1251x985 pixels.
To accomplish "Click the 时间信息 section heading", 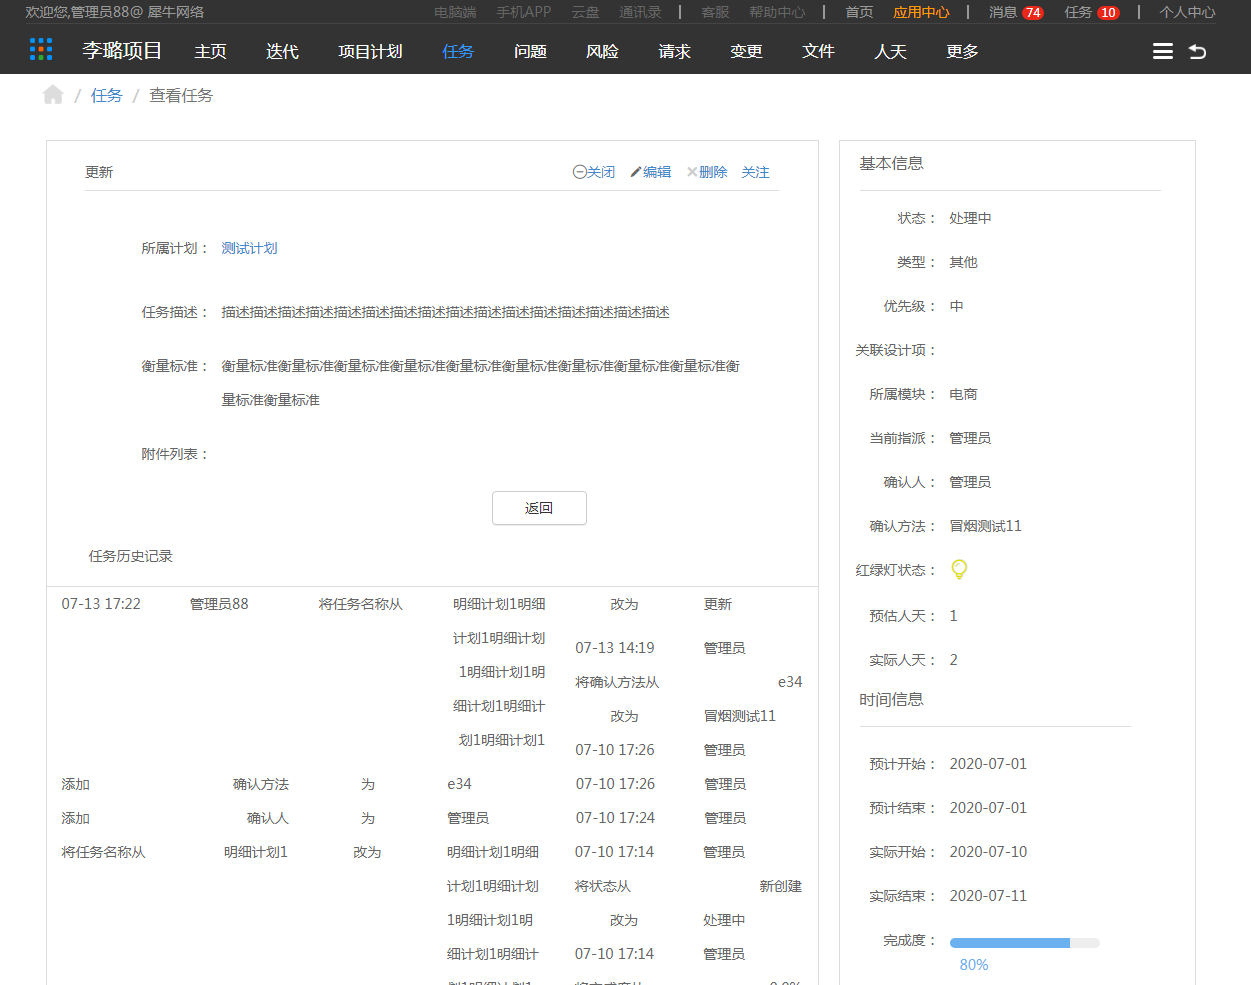I will (891, 699).
